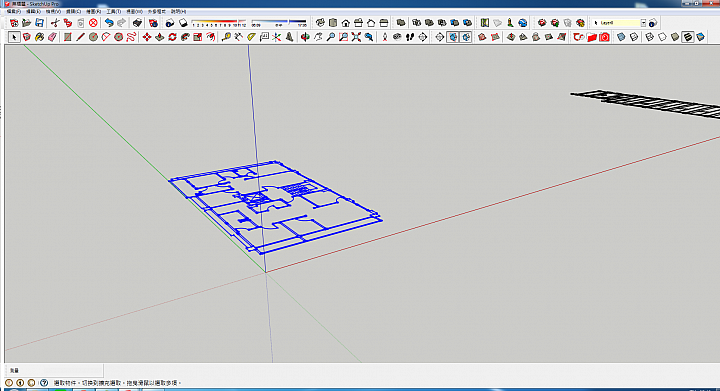Switch to Top standard view
Image resolution: width=720 pixels, height=391 pixels.
pos(333,22)
